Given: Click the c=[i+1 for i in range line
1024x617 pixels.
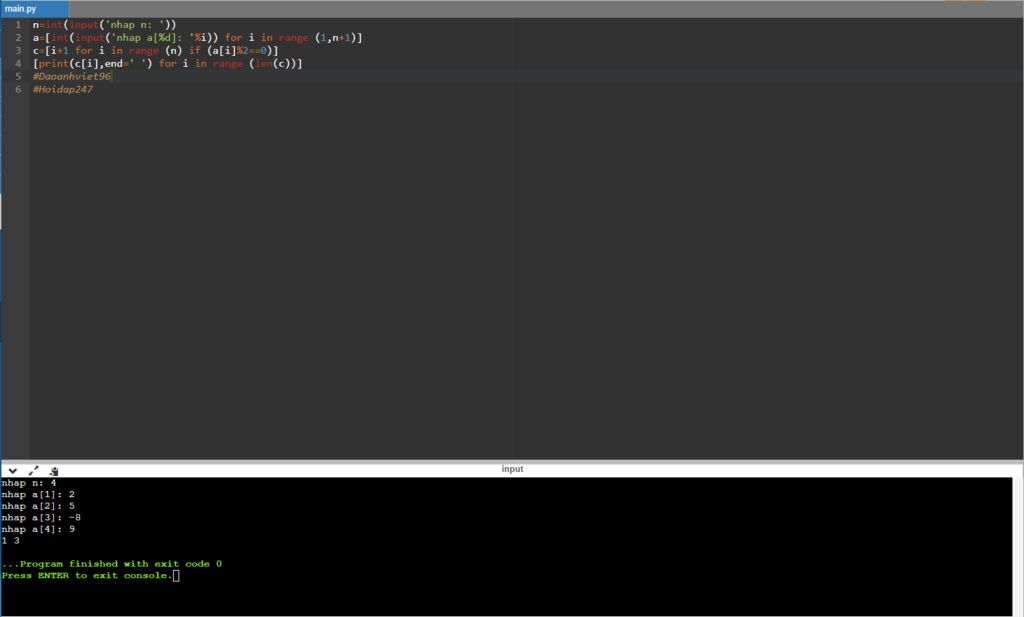Looking at the screenshot, I should coord(155,50).
